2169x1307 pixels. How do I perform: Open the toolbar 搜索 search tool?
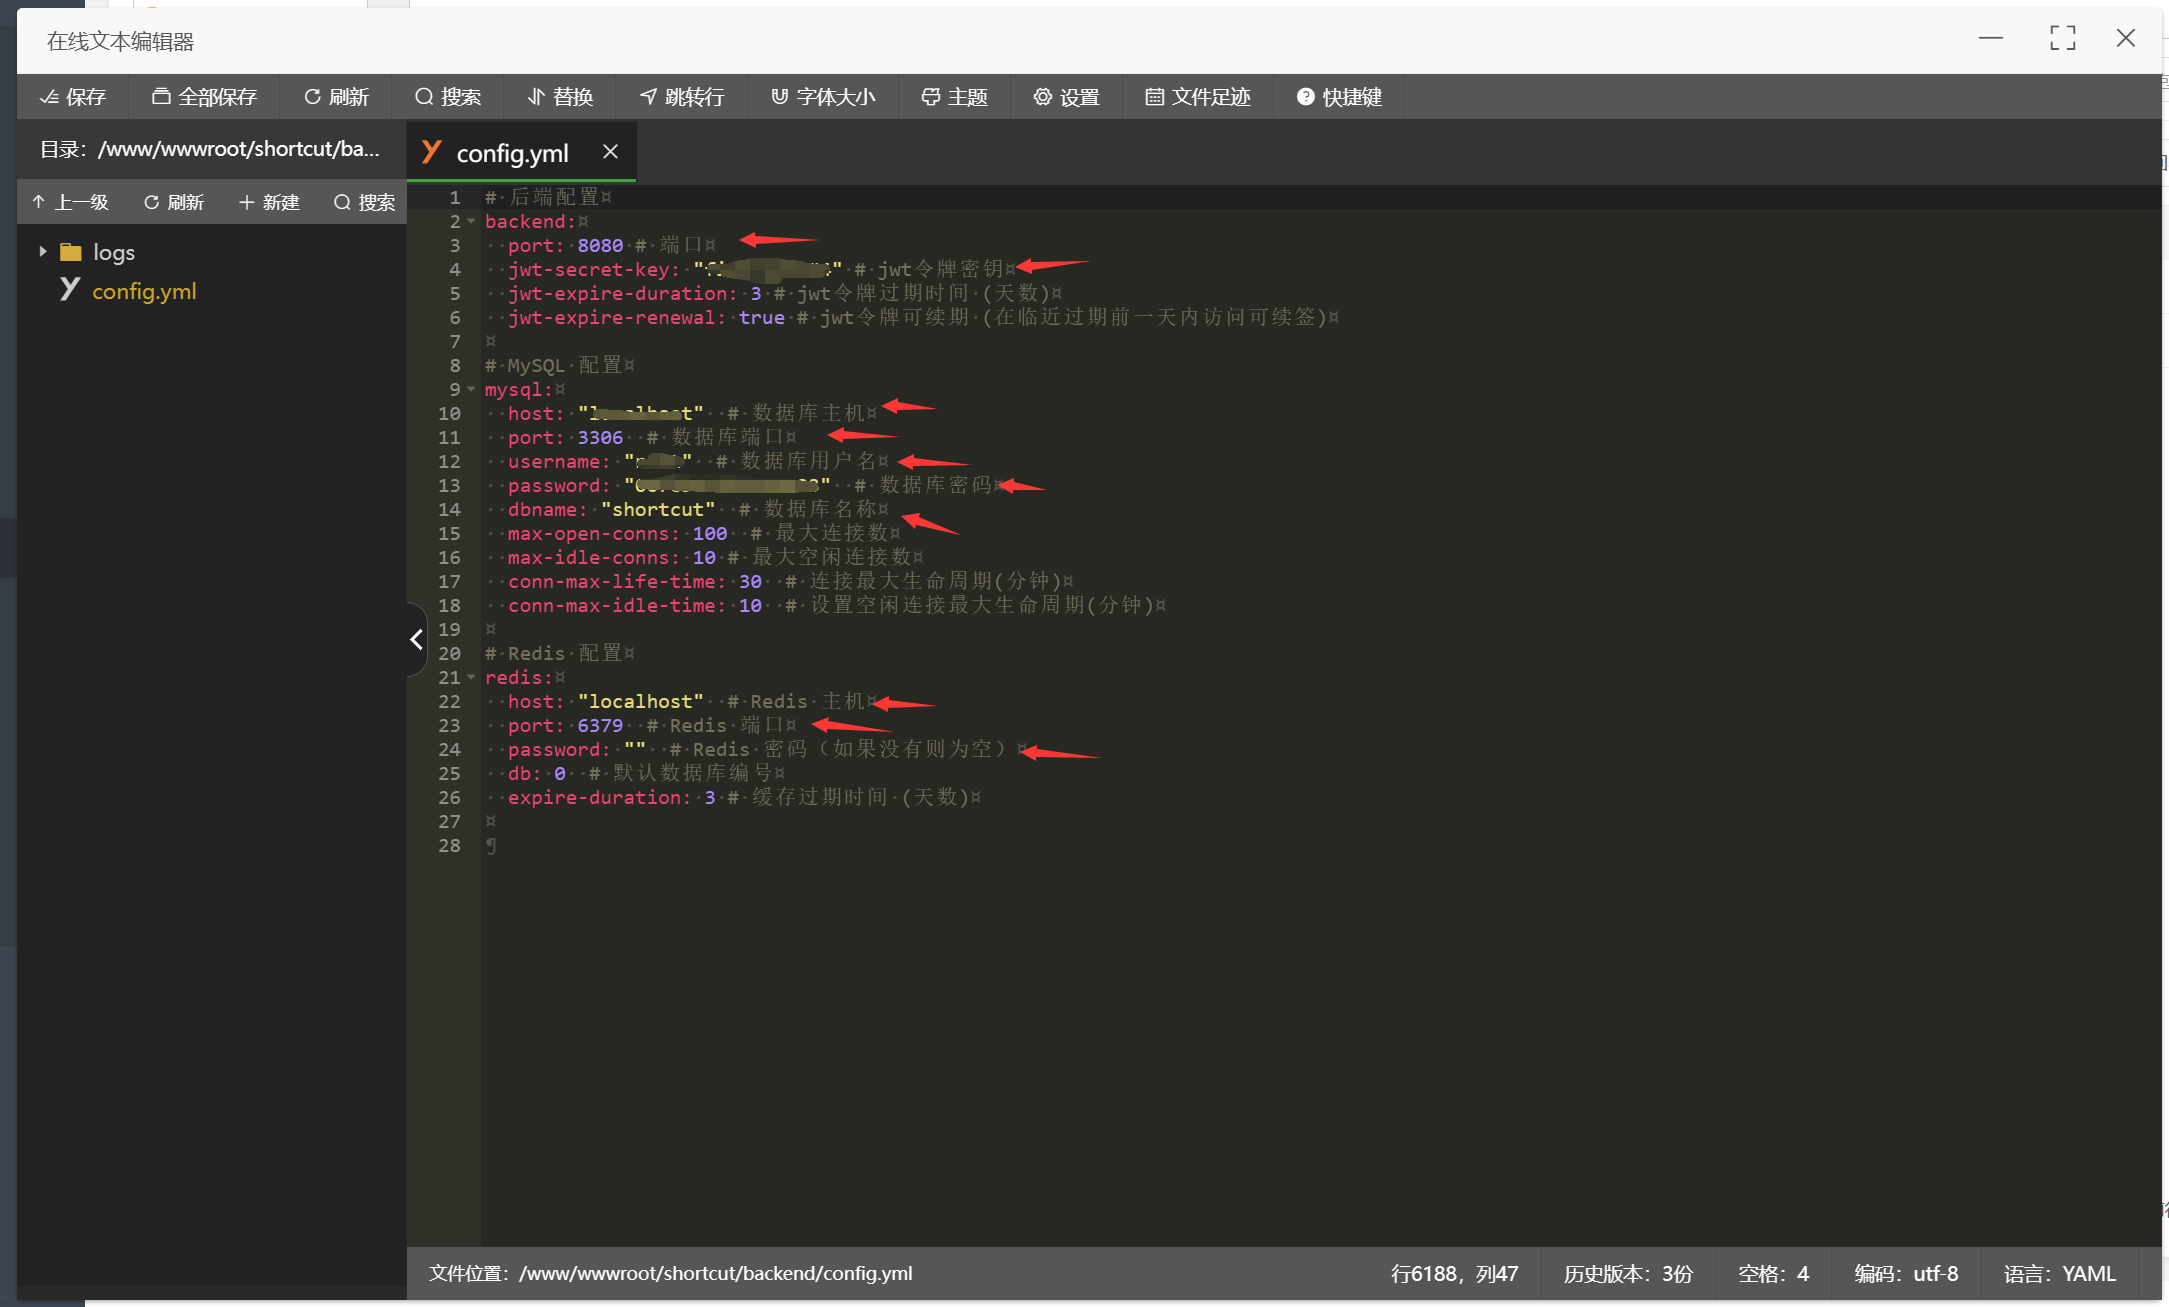(448, 97)
